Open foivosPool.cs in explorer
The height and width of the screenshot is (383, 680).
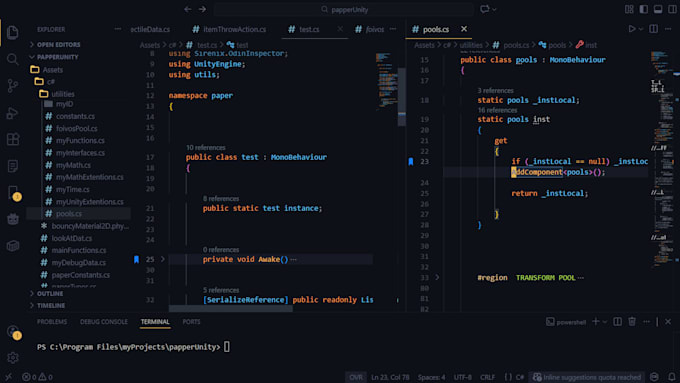(76, 128)
